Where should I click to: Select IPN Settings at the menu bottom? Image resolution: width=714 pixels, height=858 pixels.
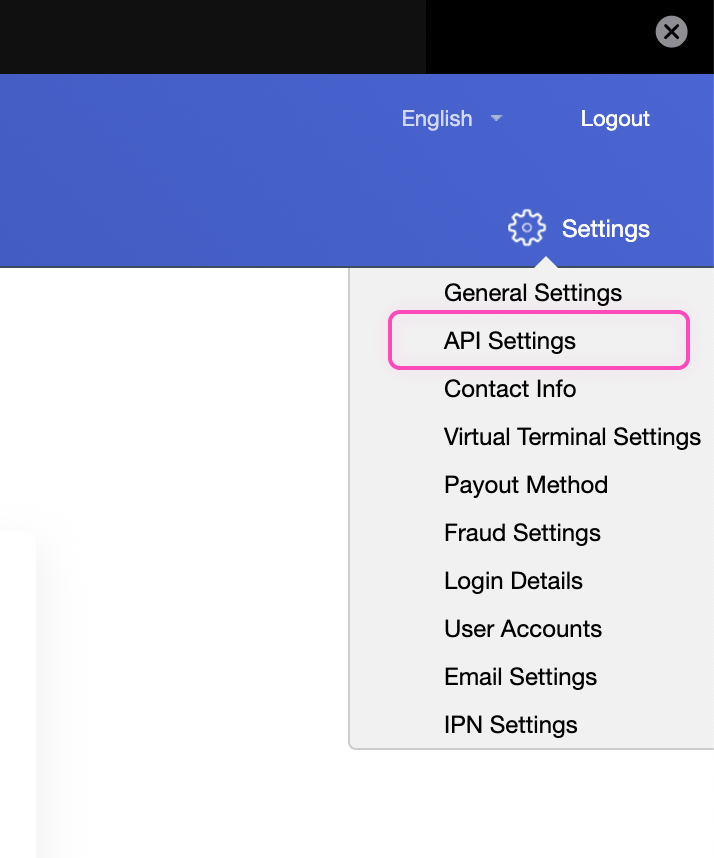point(510,725)
